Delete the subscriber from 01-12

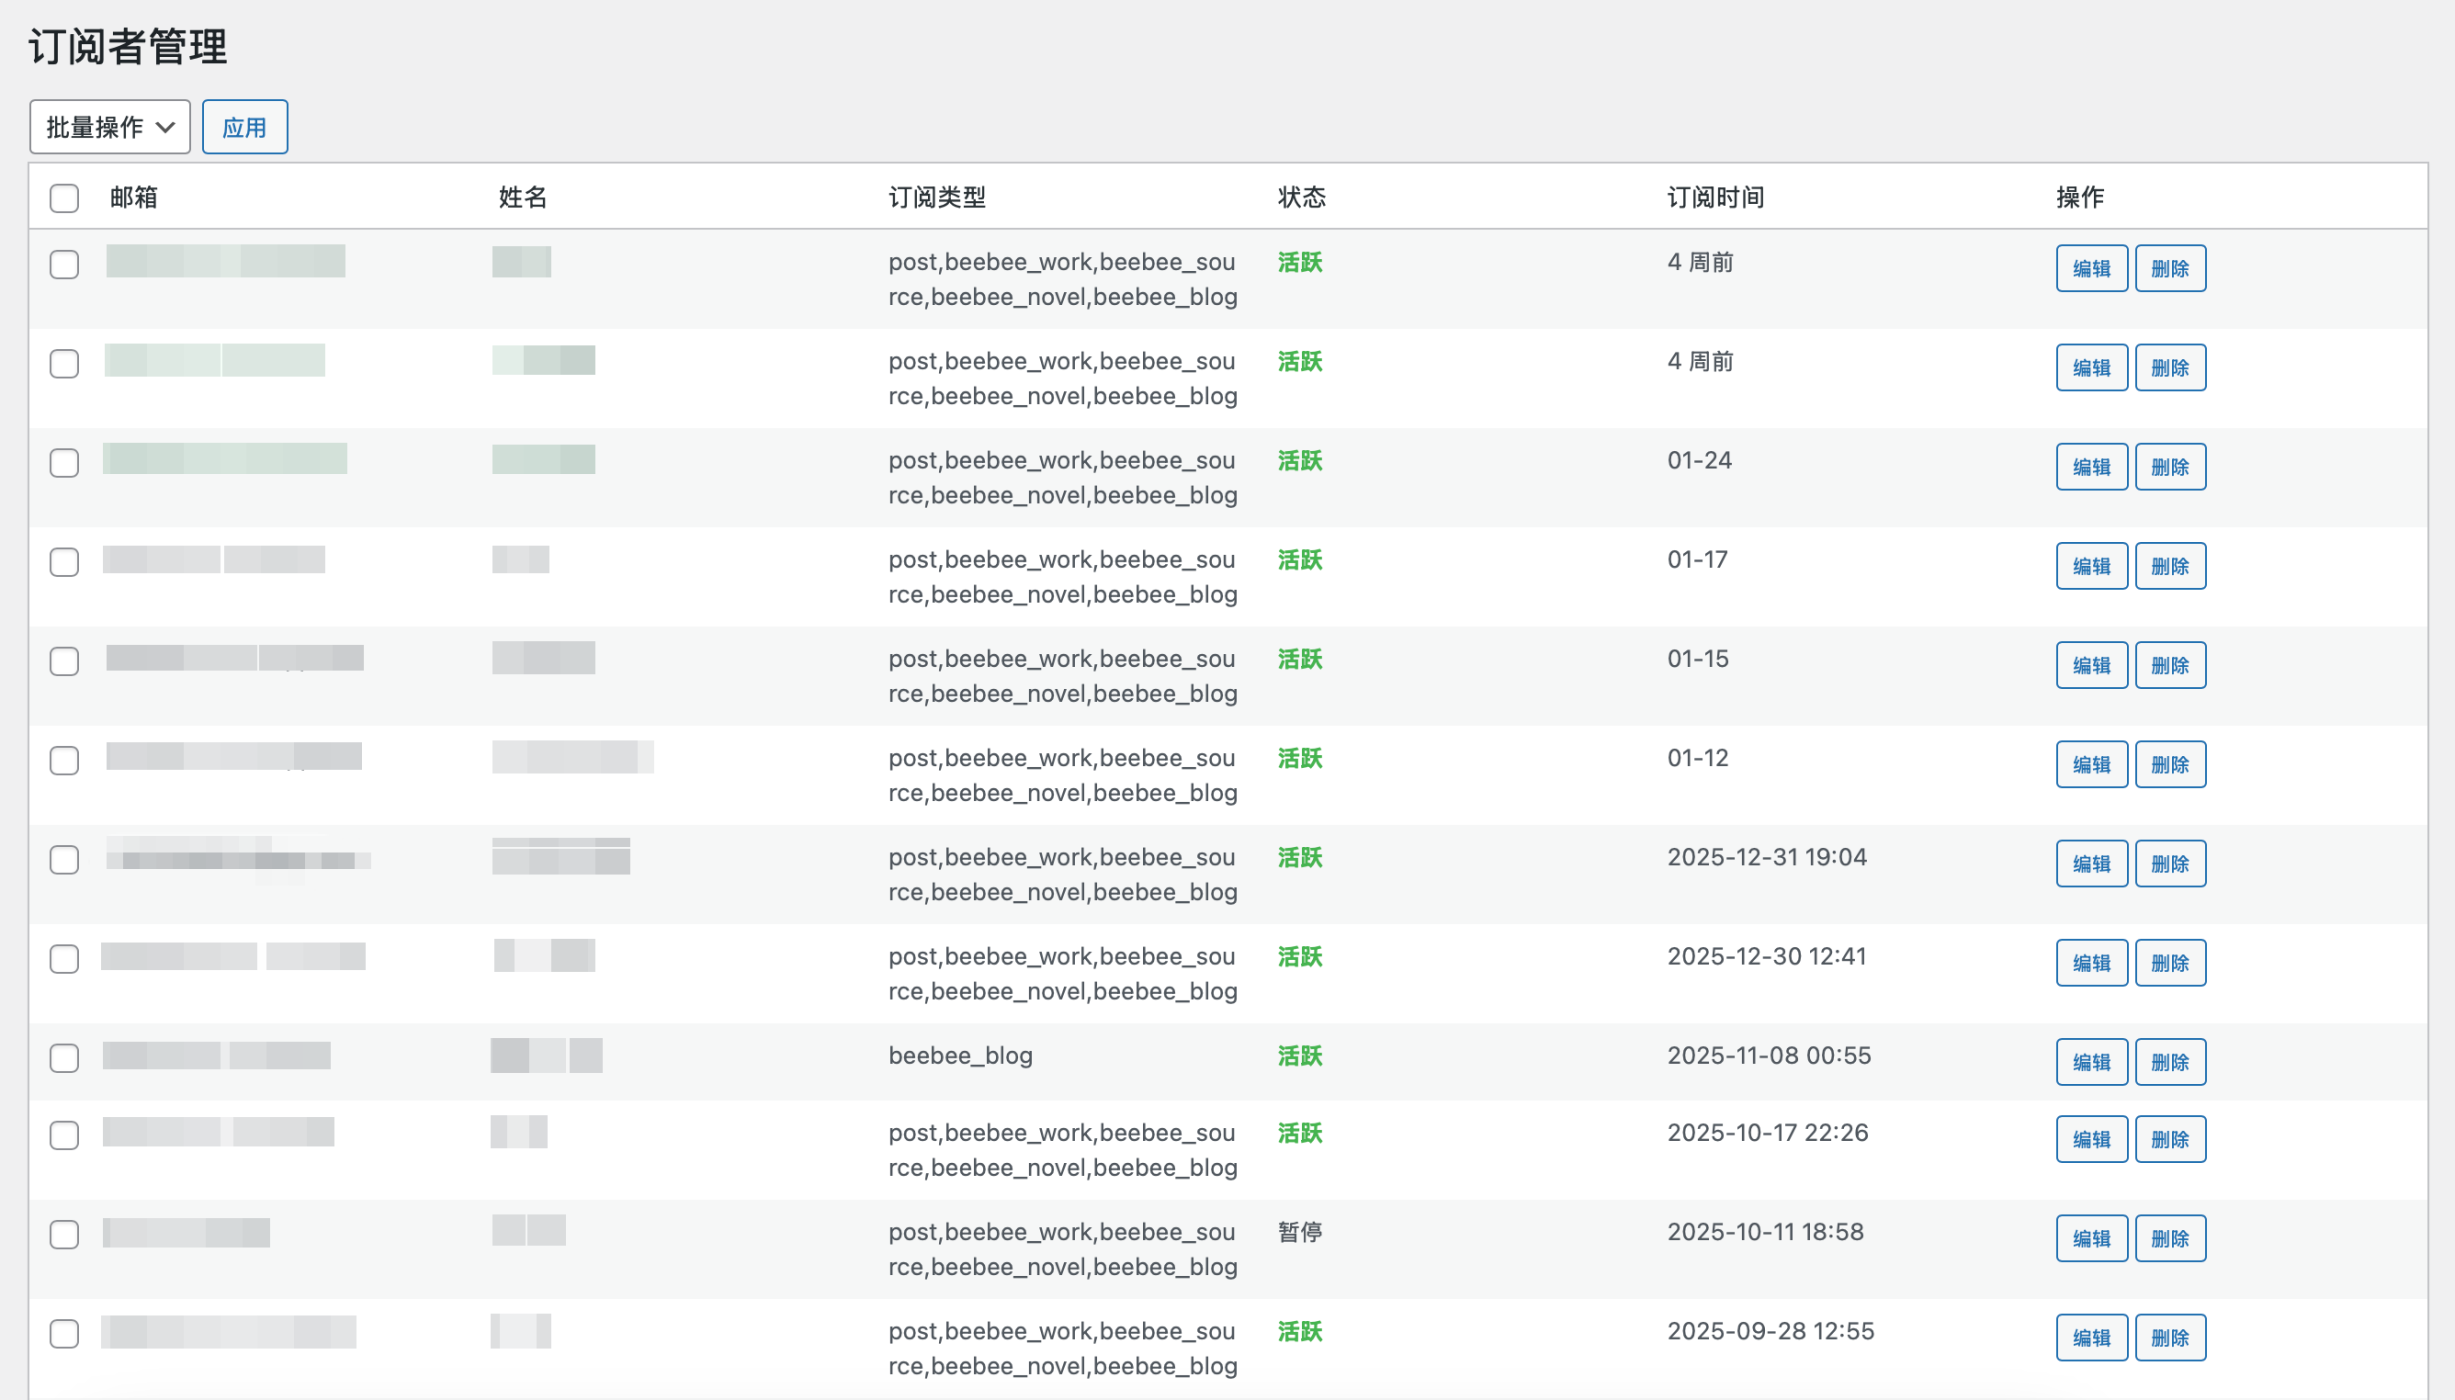2169,765
